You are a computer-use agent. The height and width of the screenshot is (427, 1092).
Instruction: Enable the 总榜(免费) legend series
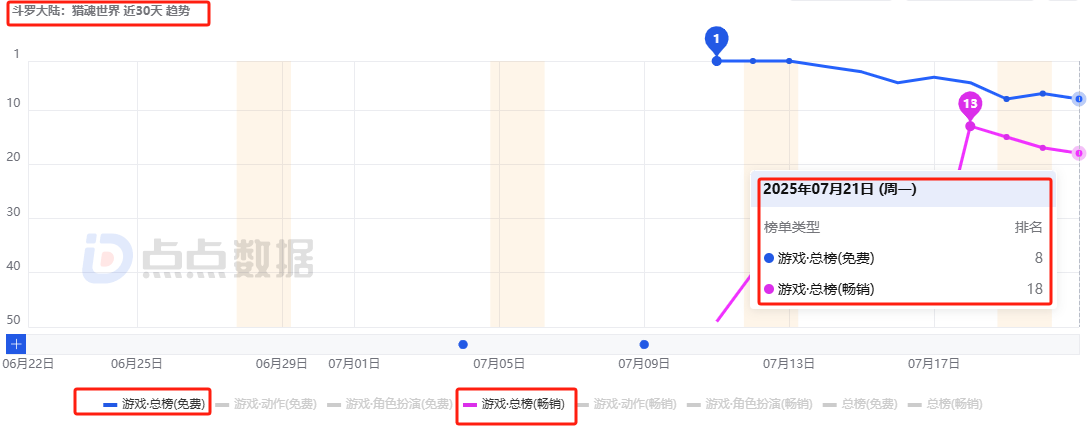point(860,404)
